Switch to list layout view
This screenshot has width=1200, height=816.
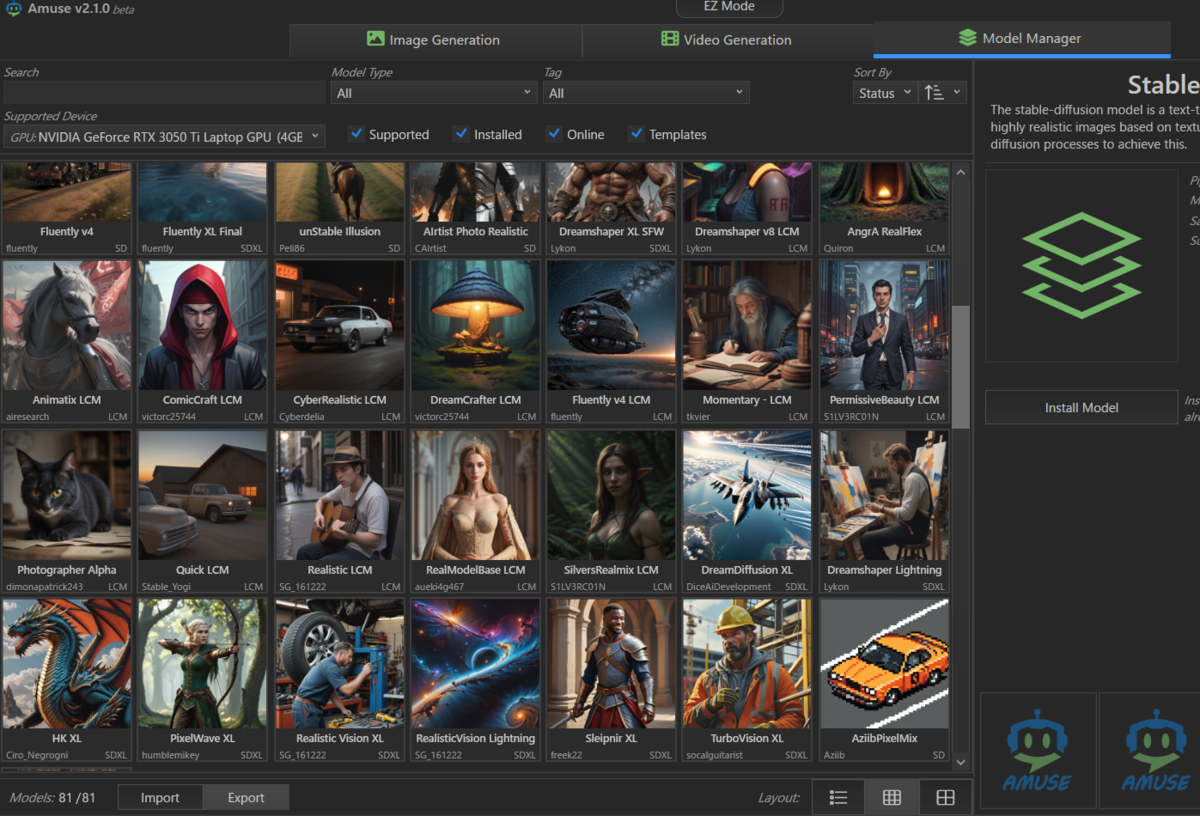(x=838, y=797)
